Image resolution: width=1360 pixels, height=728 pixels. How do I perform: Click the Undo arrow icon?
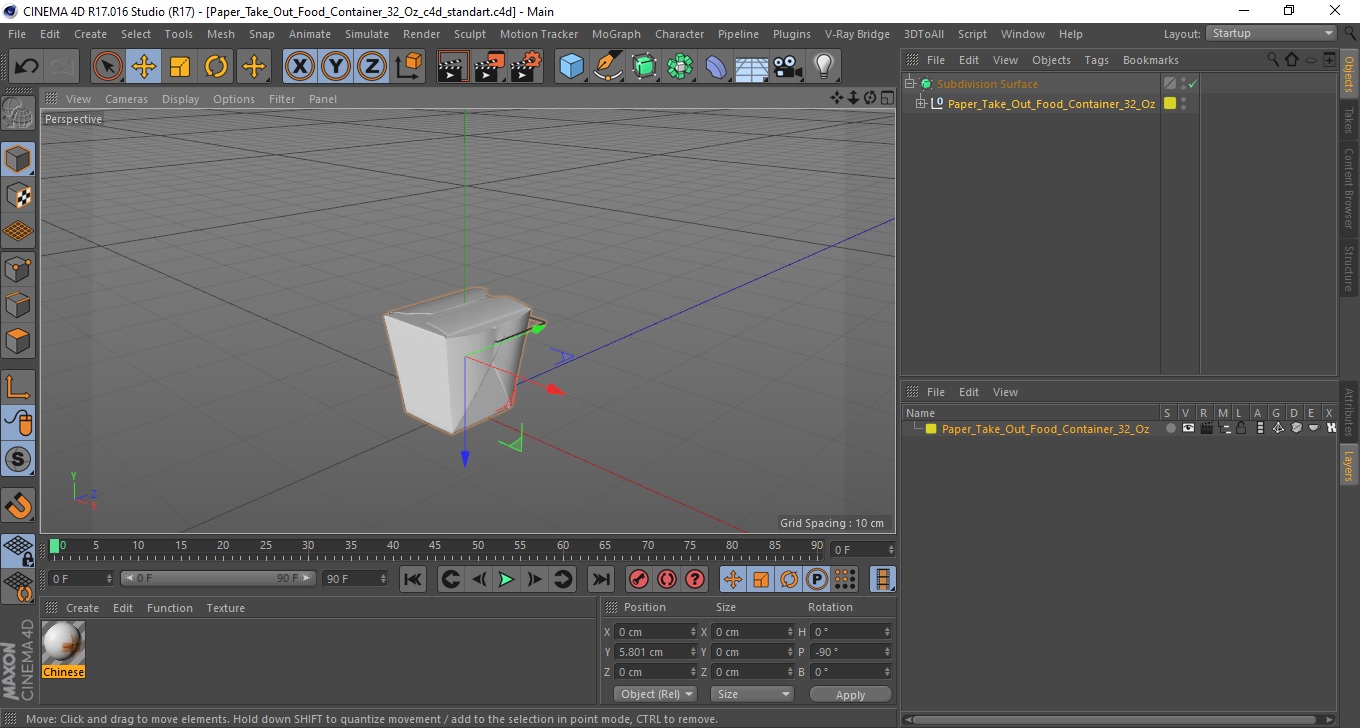click(x=26, y=67)
